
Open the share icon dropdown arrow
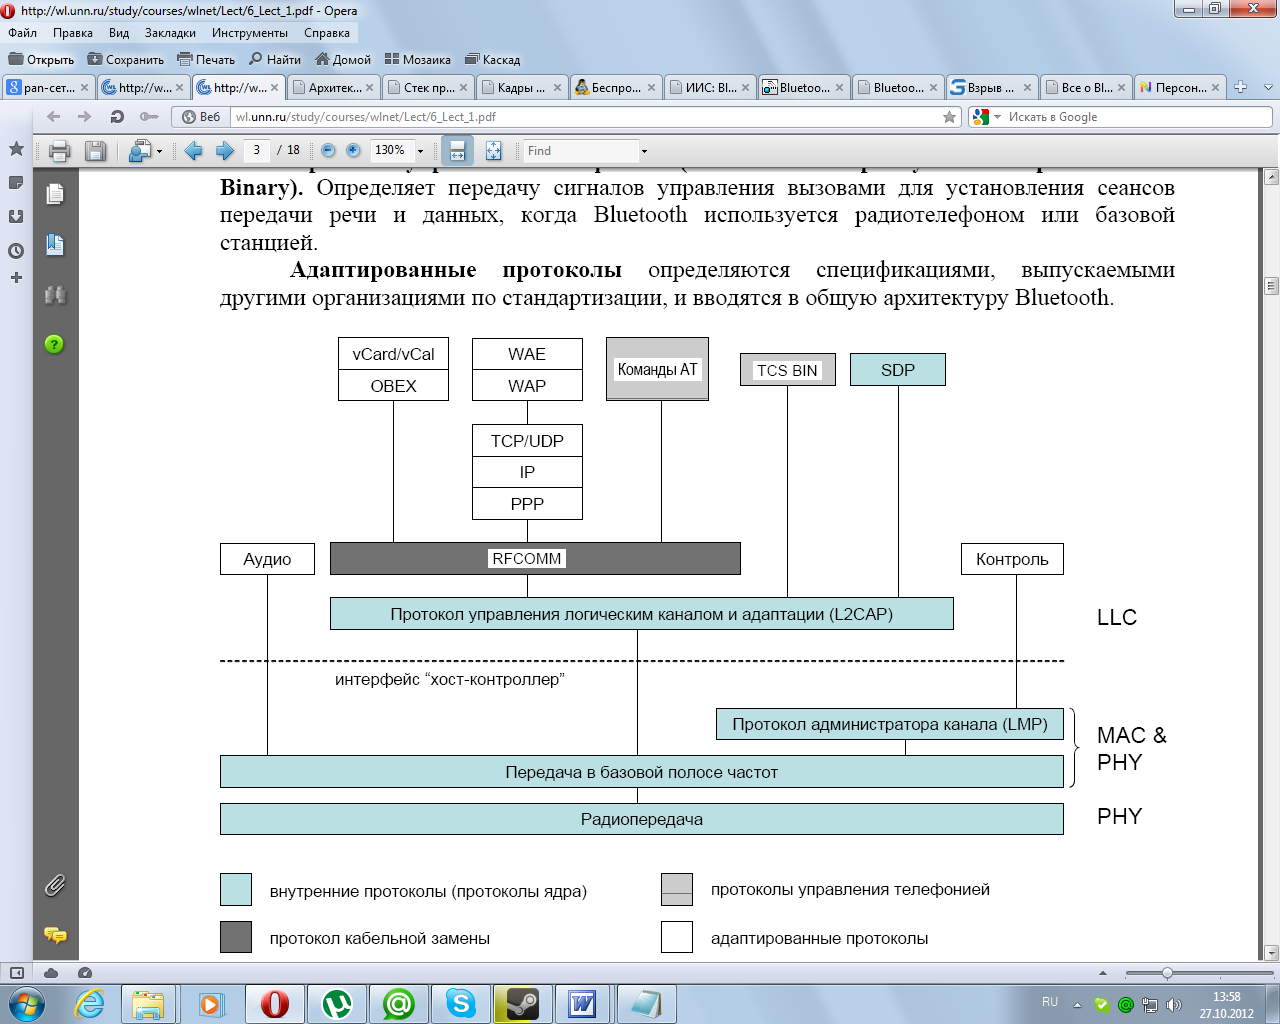click(160, 152)
